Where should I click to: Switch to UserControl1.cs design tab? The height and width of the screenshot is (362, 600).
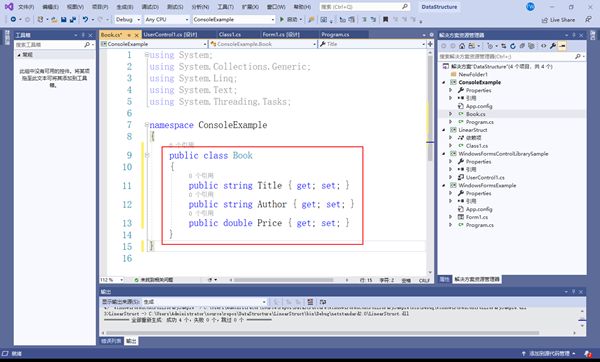tap(170, 35)
